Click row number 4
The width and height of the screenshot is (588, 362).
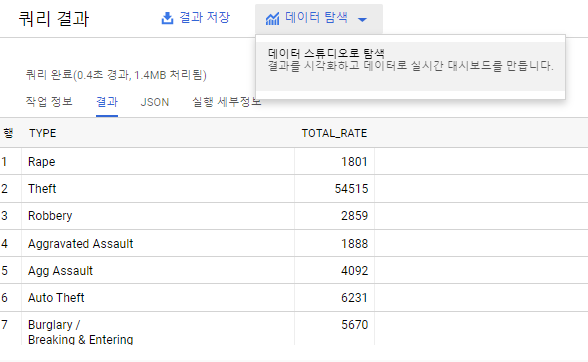(x=4, y=244)
